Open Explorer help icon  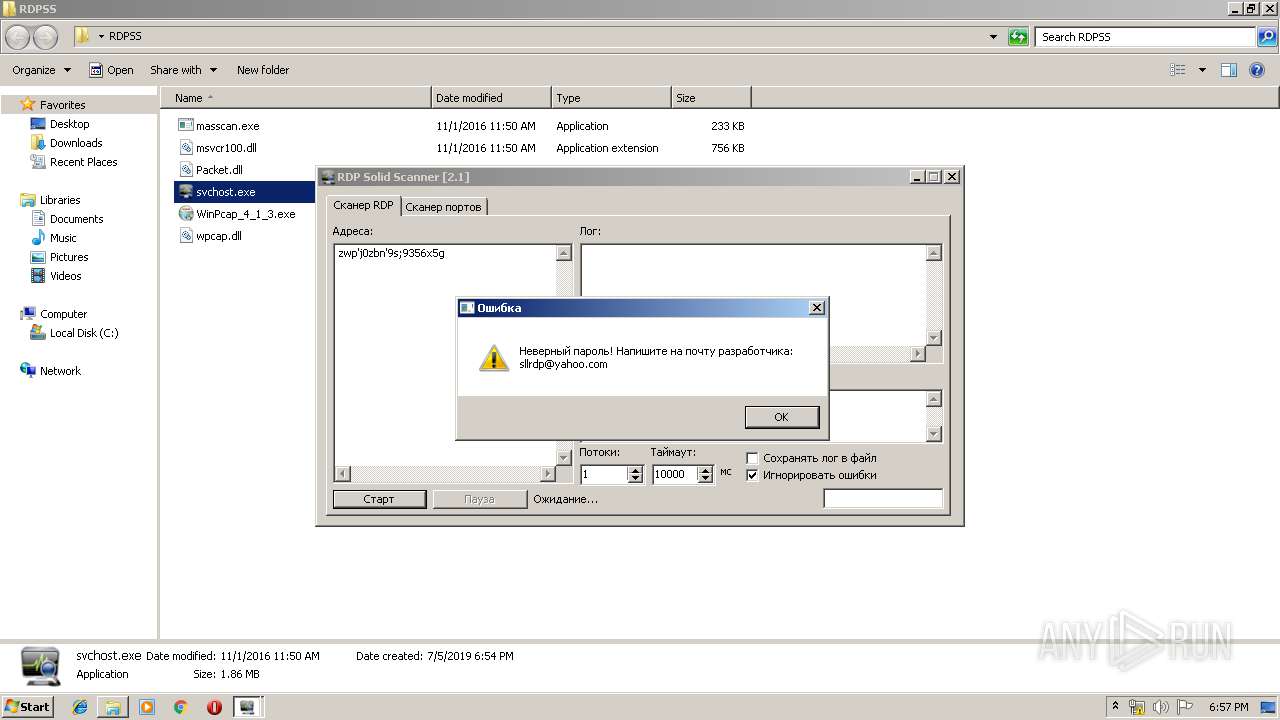pyautogui.click(x=1257, y=70)
